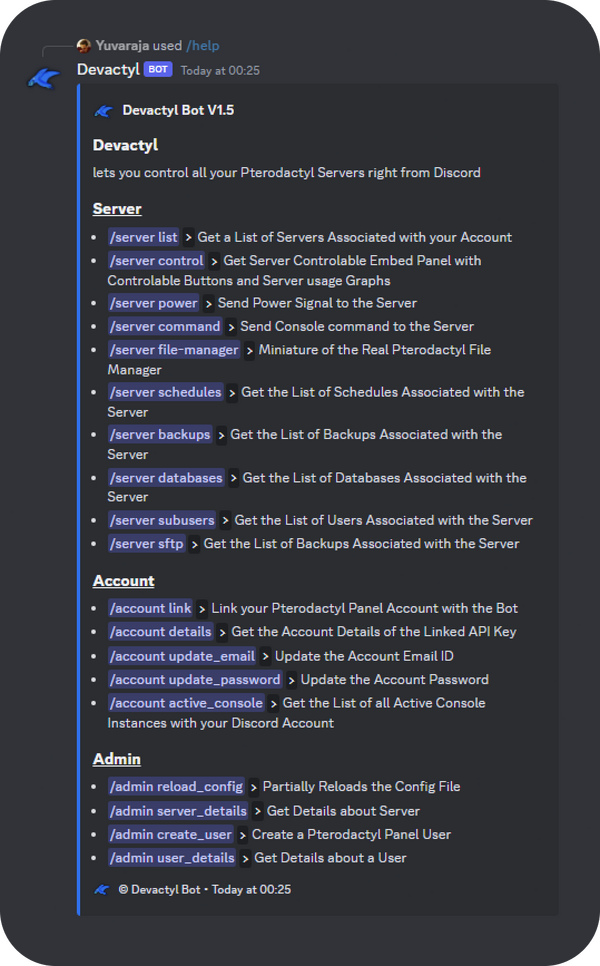Click the /server databases command pill
The image size is (600, 966).
(164, 477)
